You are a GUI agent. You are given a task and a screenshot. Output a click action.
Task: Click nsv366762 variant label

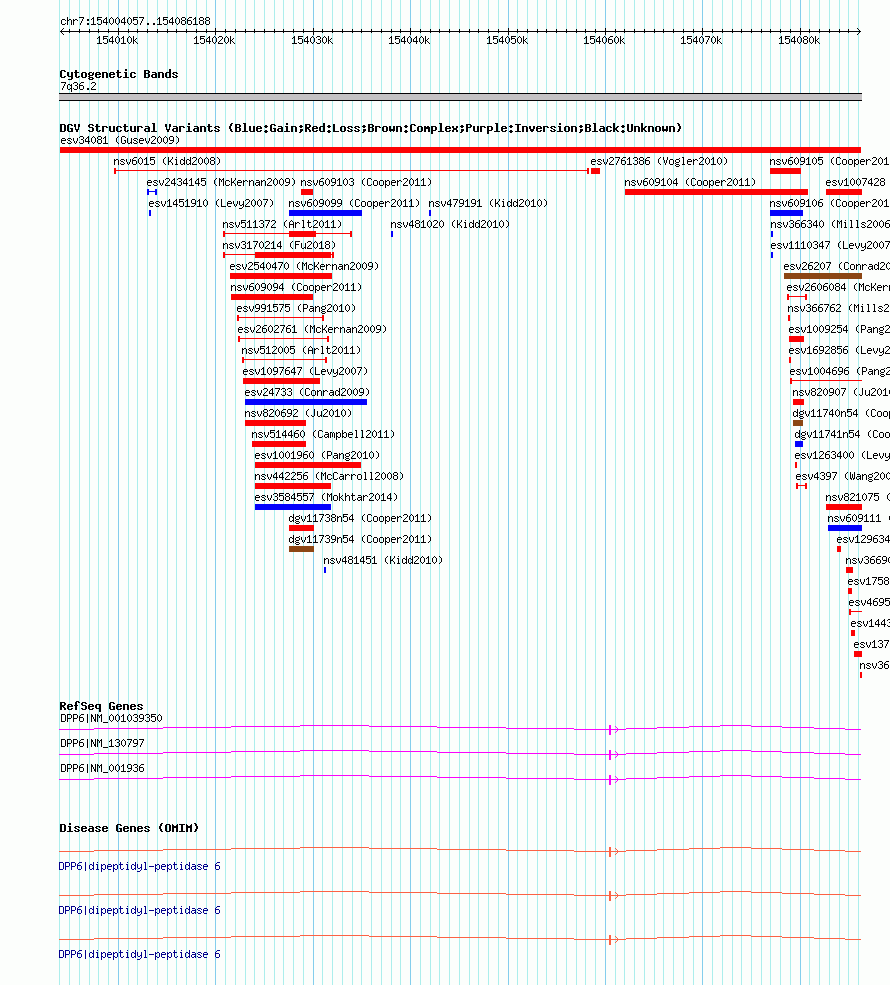click(838, 308)
